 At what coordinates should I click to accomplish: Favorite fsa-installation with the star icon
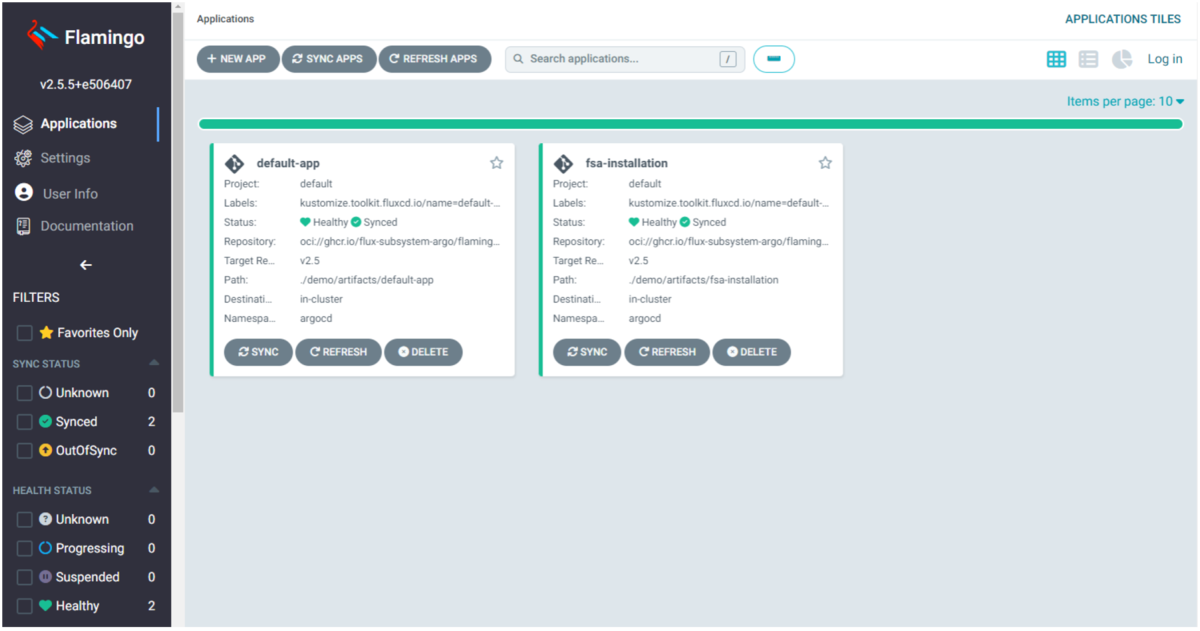pyautogui.click(x=825, y=163)
